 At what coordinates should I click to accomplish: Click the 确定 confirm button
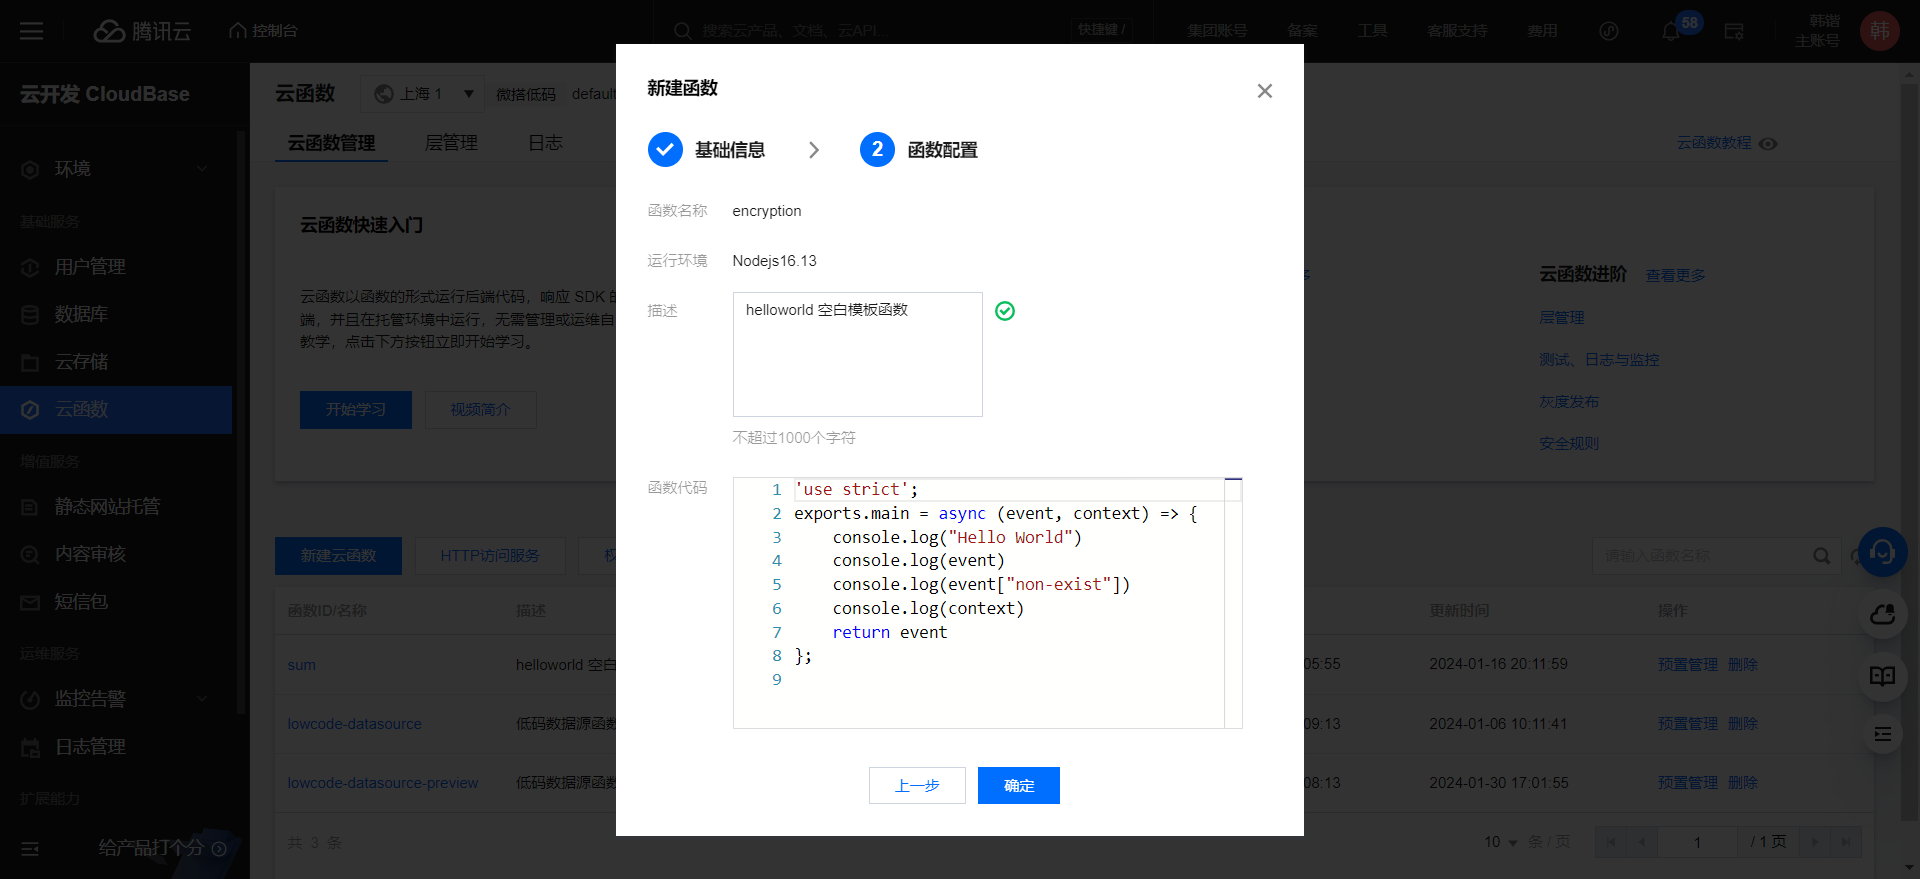click(1018, 785)
